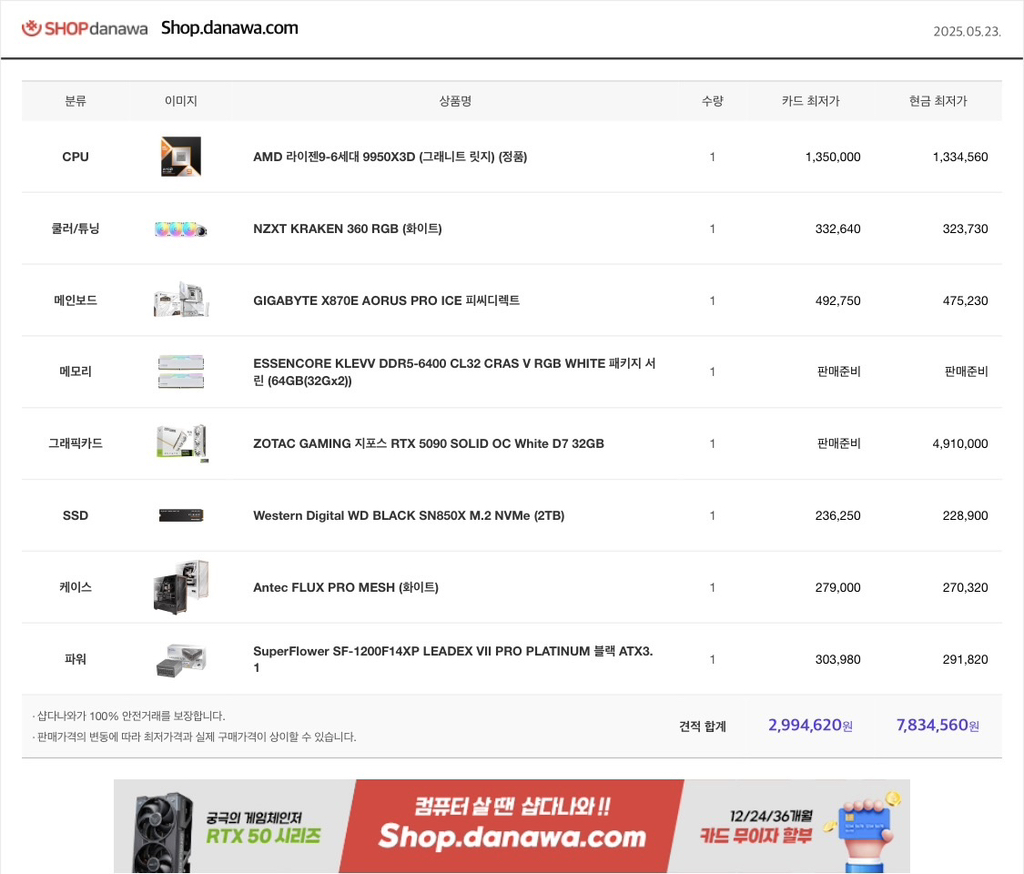
Task: Click the SHOPdanawa logo
Action: click(85, 28)
